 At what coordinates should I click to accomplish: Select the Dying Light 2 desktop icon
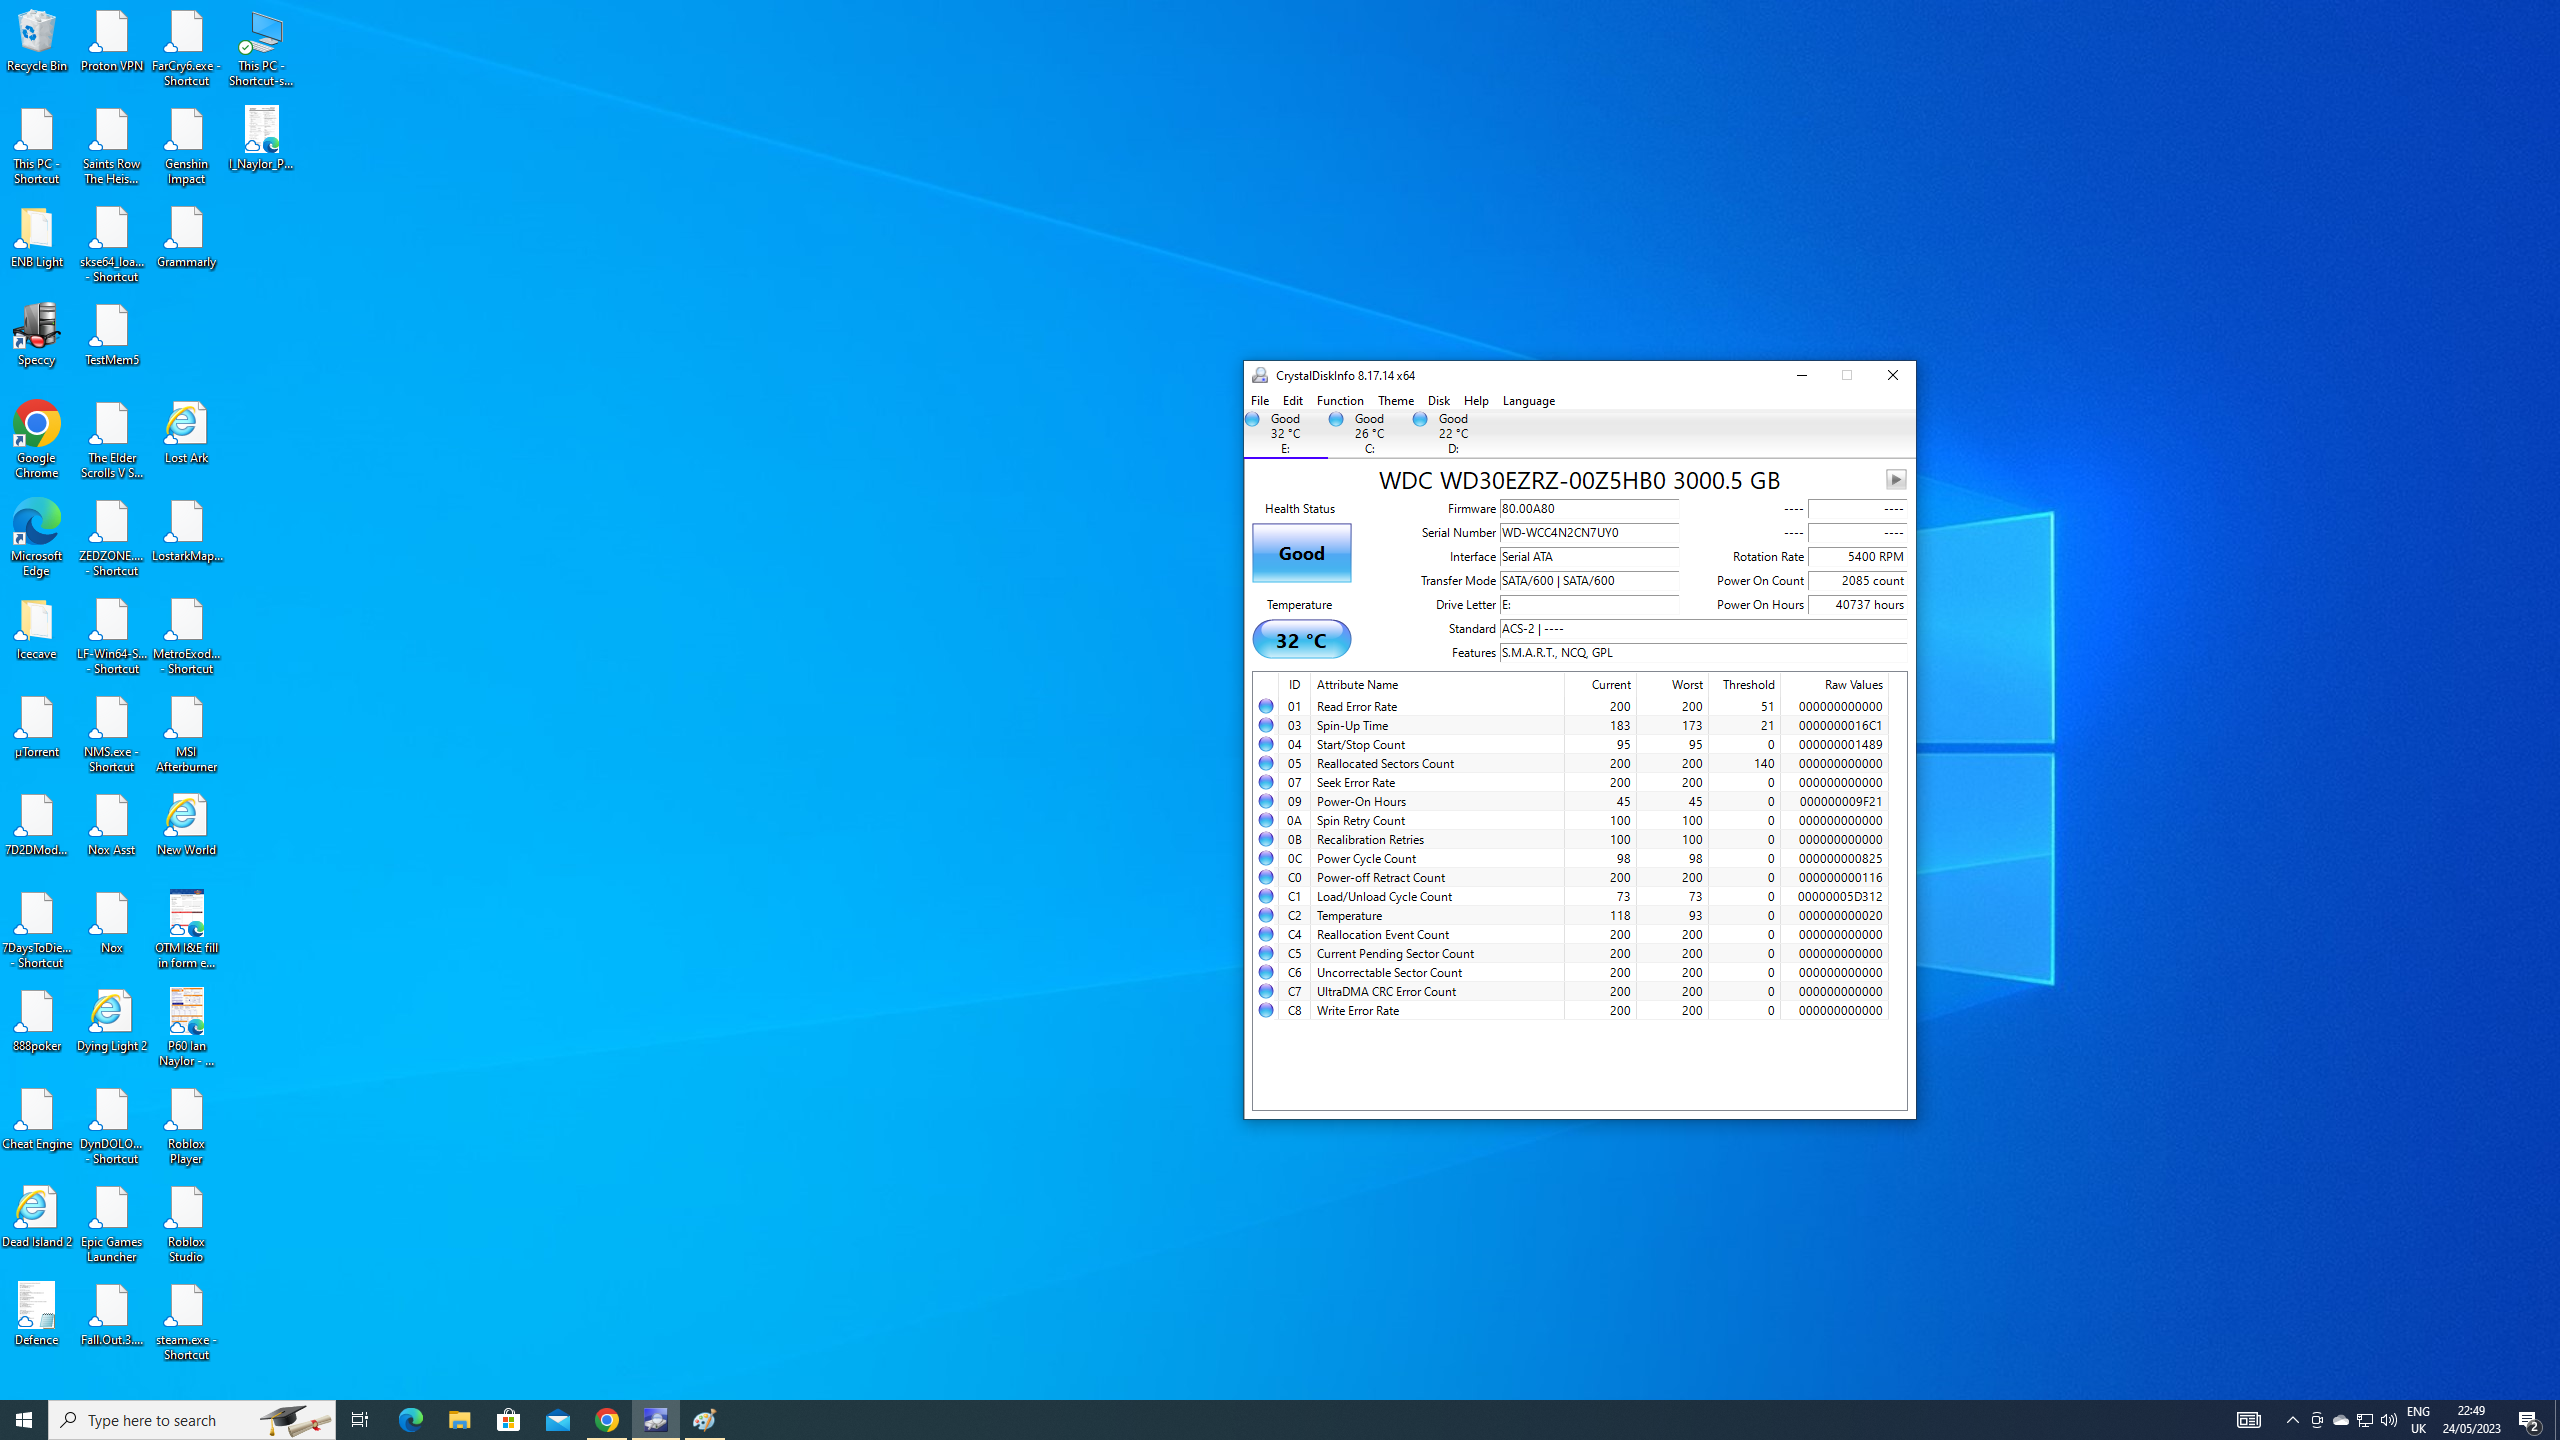pyautogui.click(x=112, y=1022)
